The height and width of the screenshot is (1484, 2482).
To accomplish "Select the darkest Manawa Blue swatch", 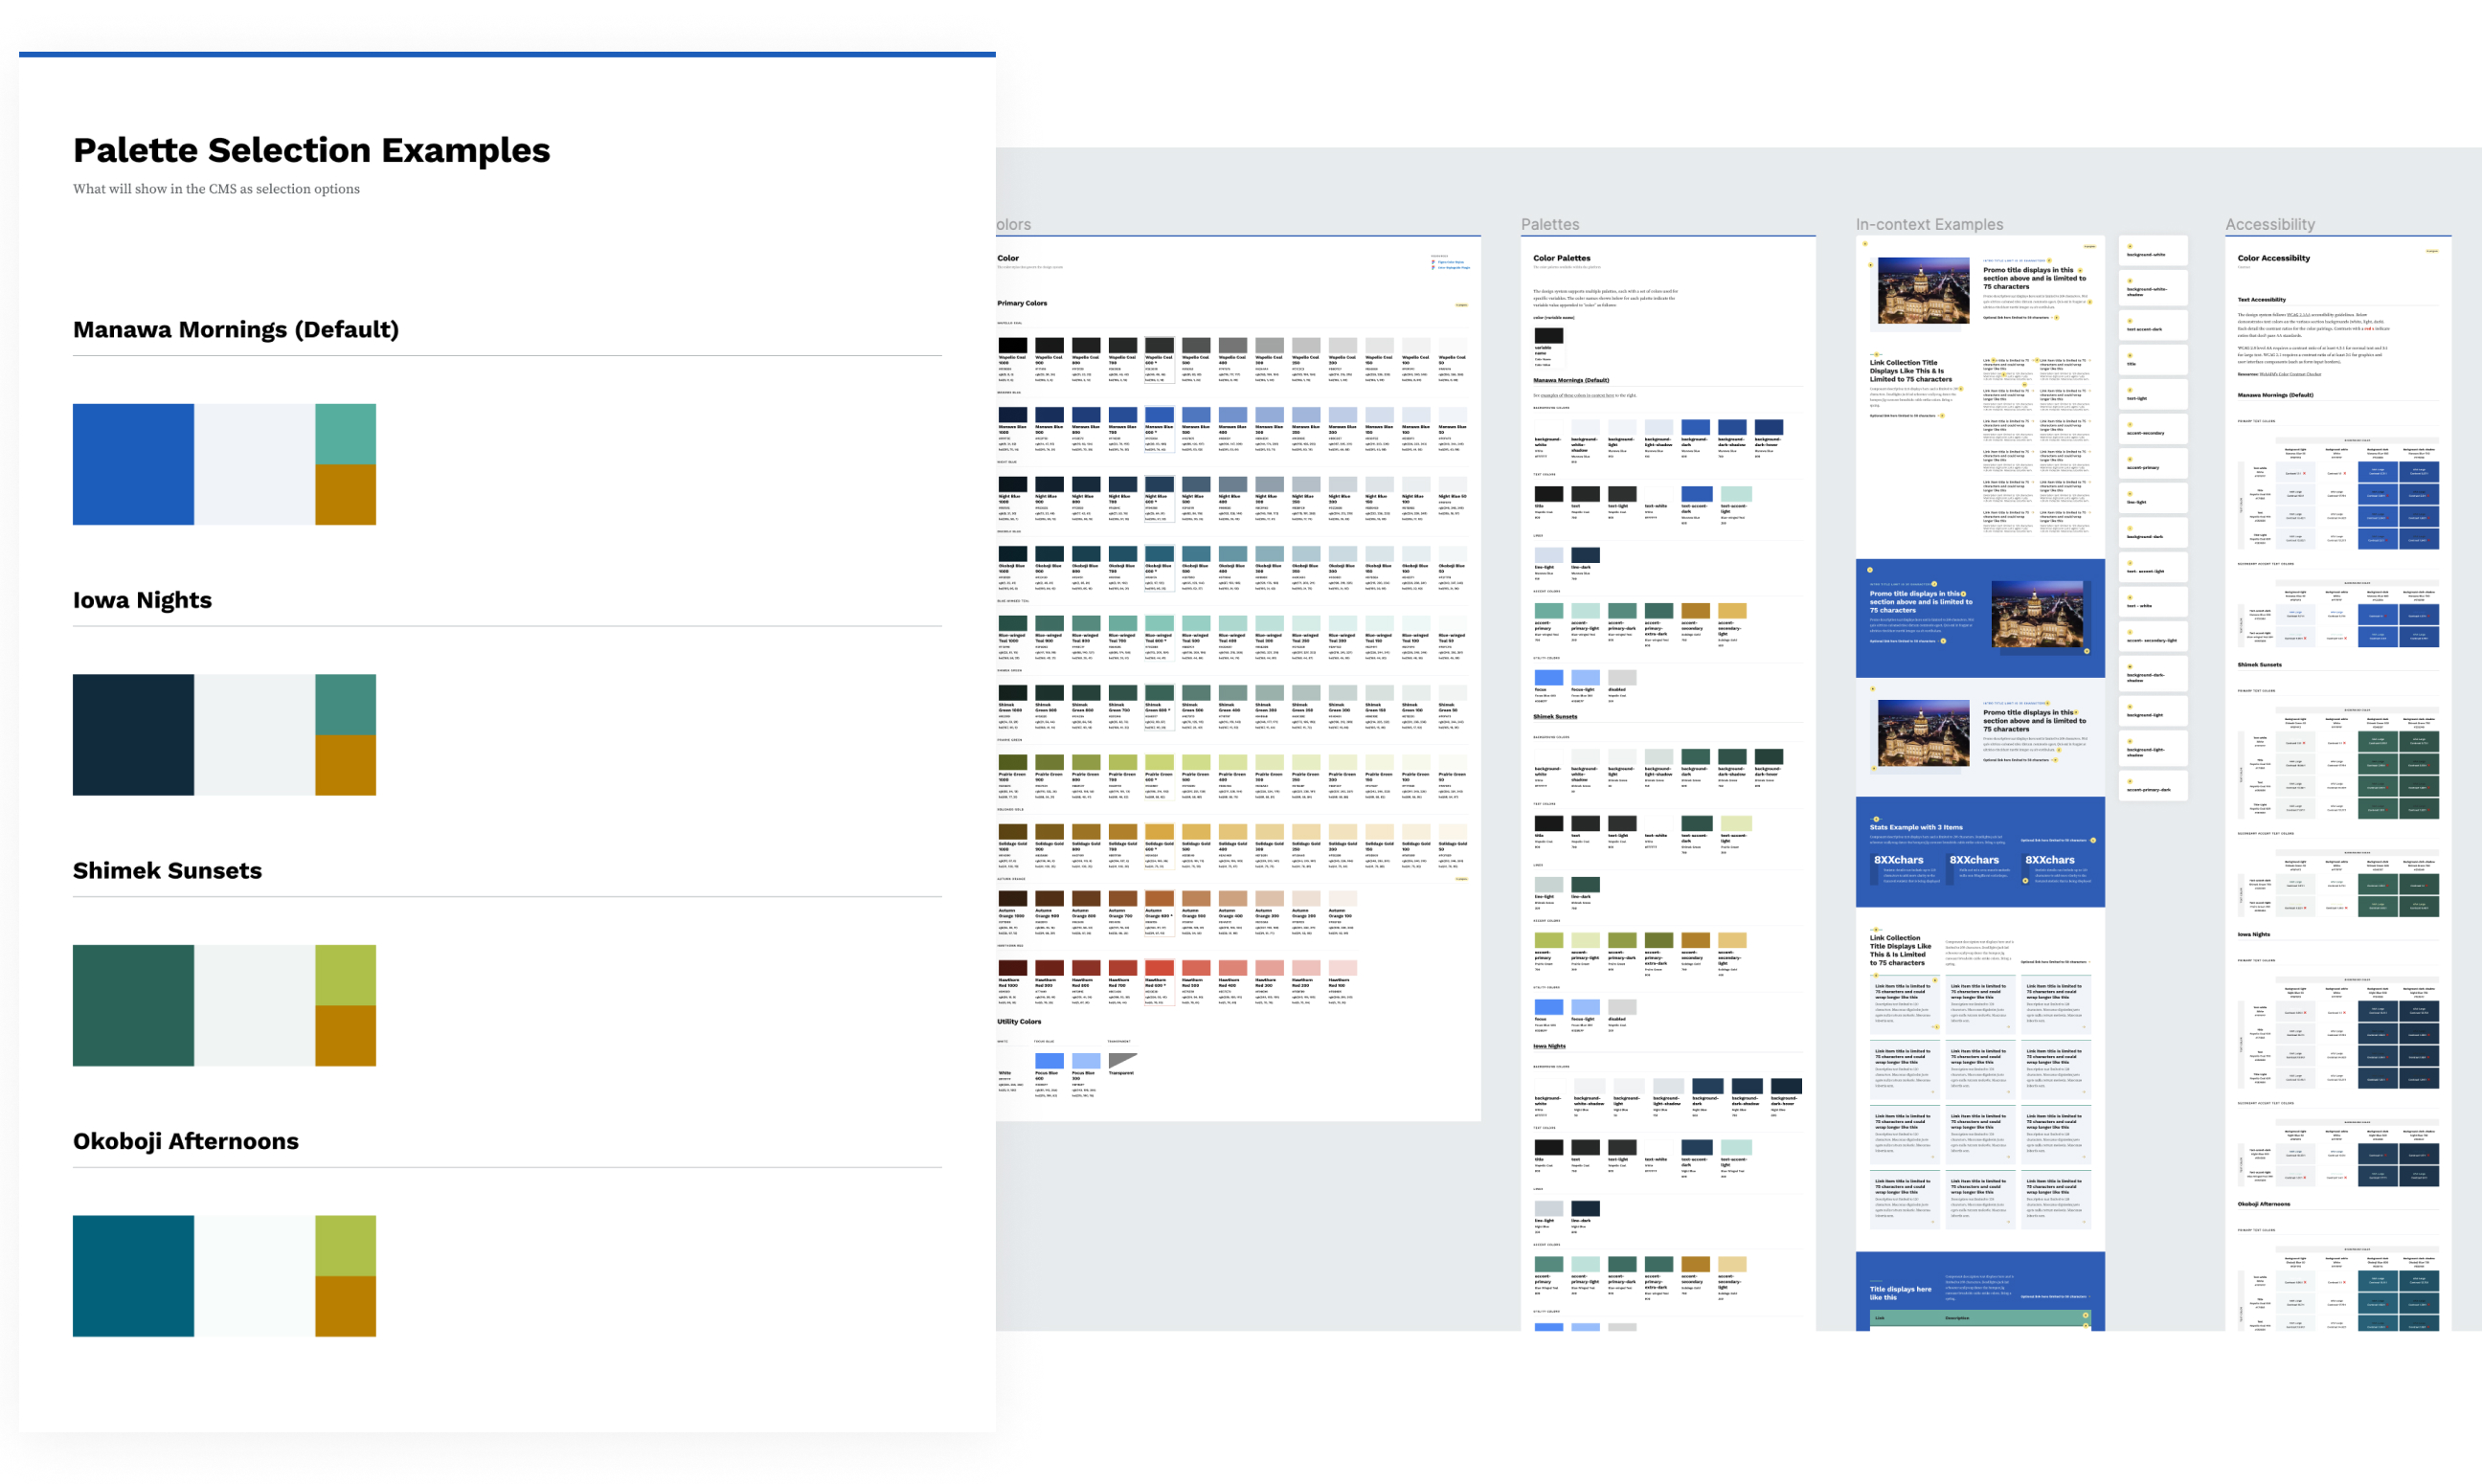I will click(1013, 415).
